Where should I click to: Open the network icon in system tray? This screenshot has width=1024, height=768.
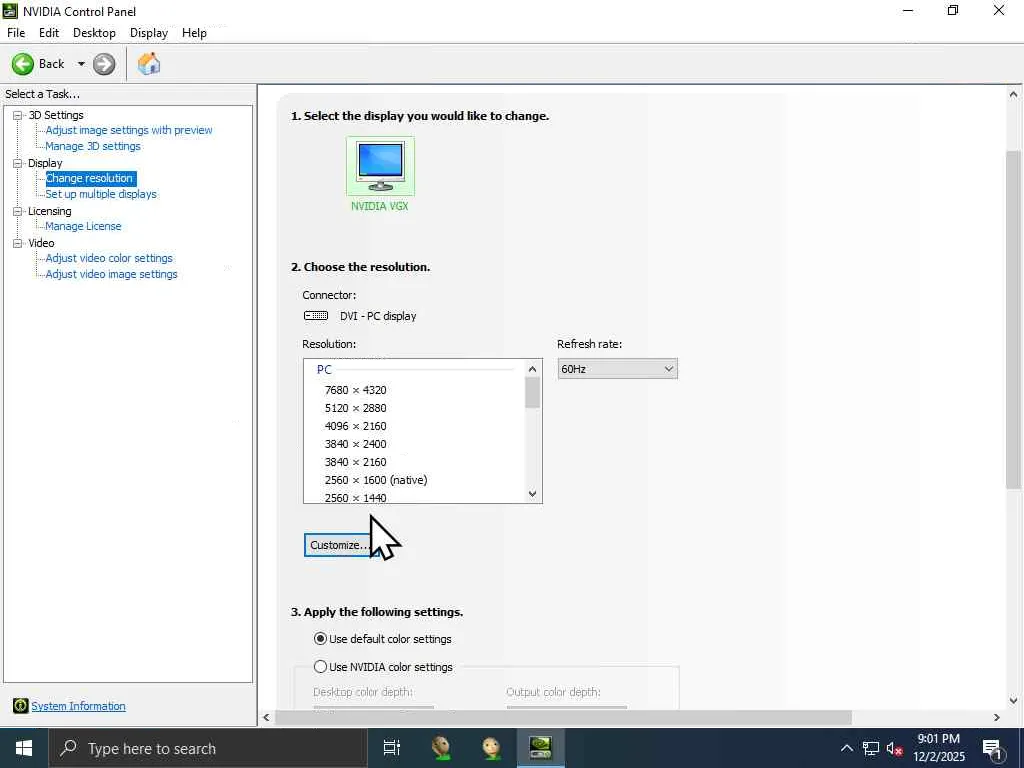pos(871,748)
